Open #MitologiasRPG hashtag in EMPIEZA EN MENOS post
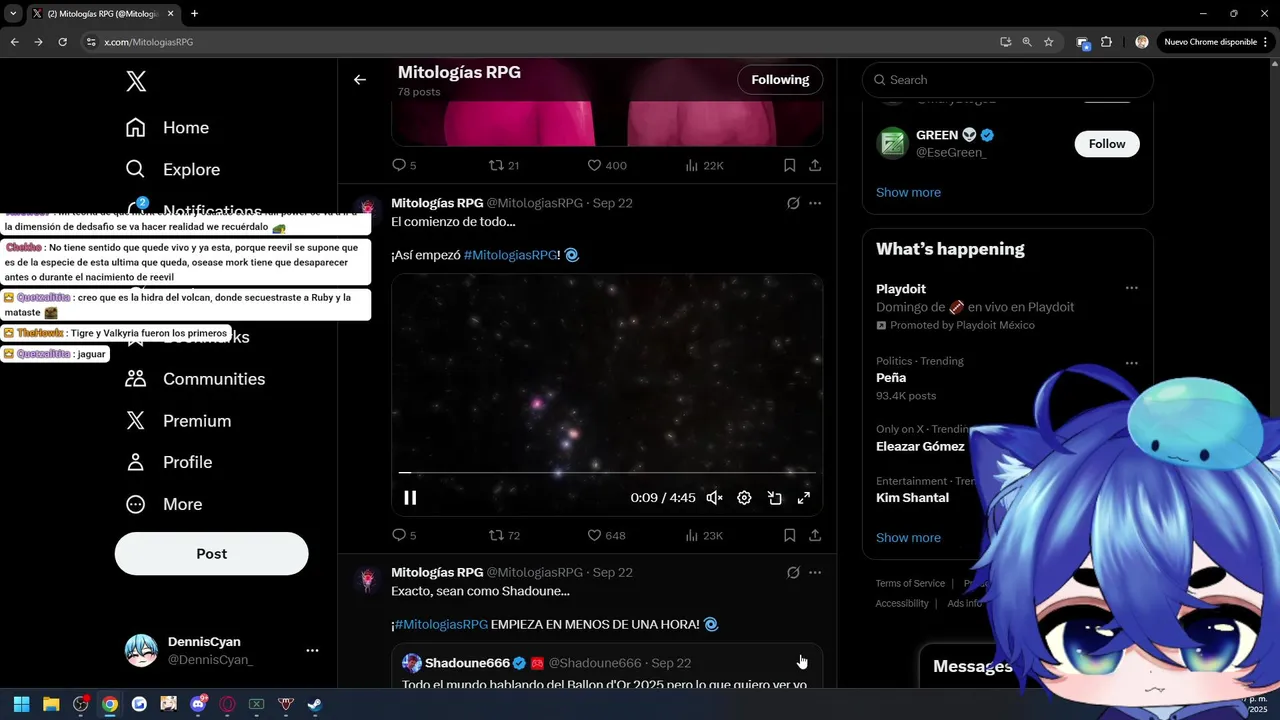 coord(441,624)
